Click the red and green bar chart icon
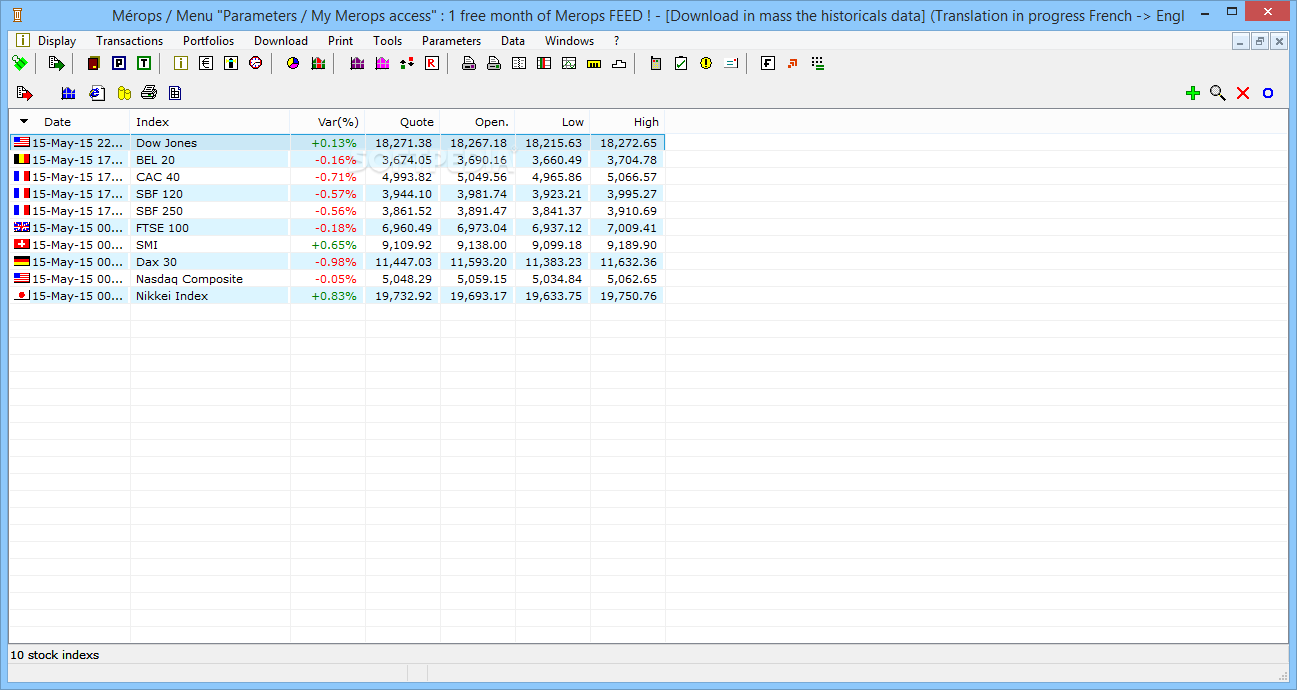The height and width of the screenshot is (690, 1297). point(318,63)
